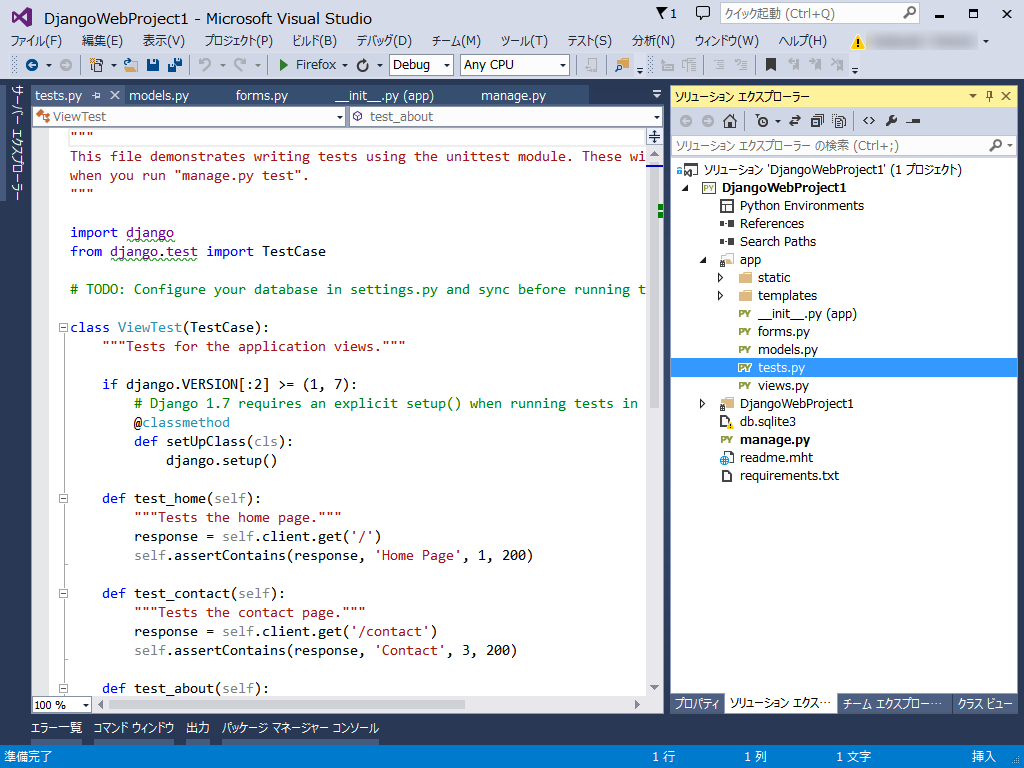
Task: Open Properties via the wrench icon
Action: pyautogui.click(x=891, y=121)
